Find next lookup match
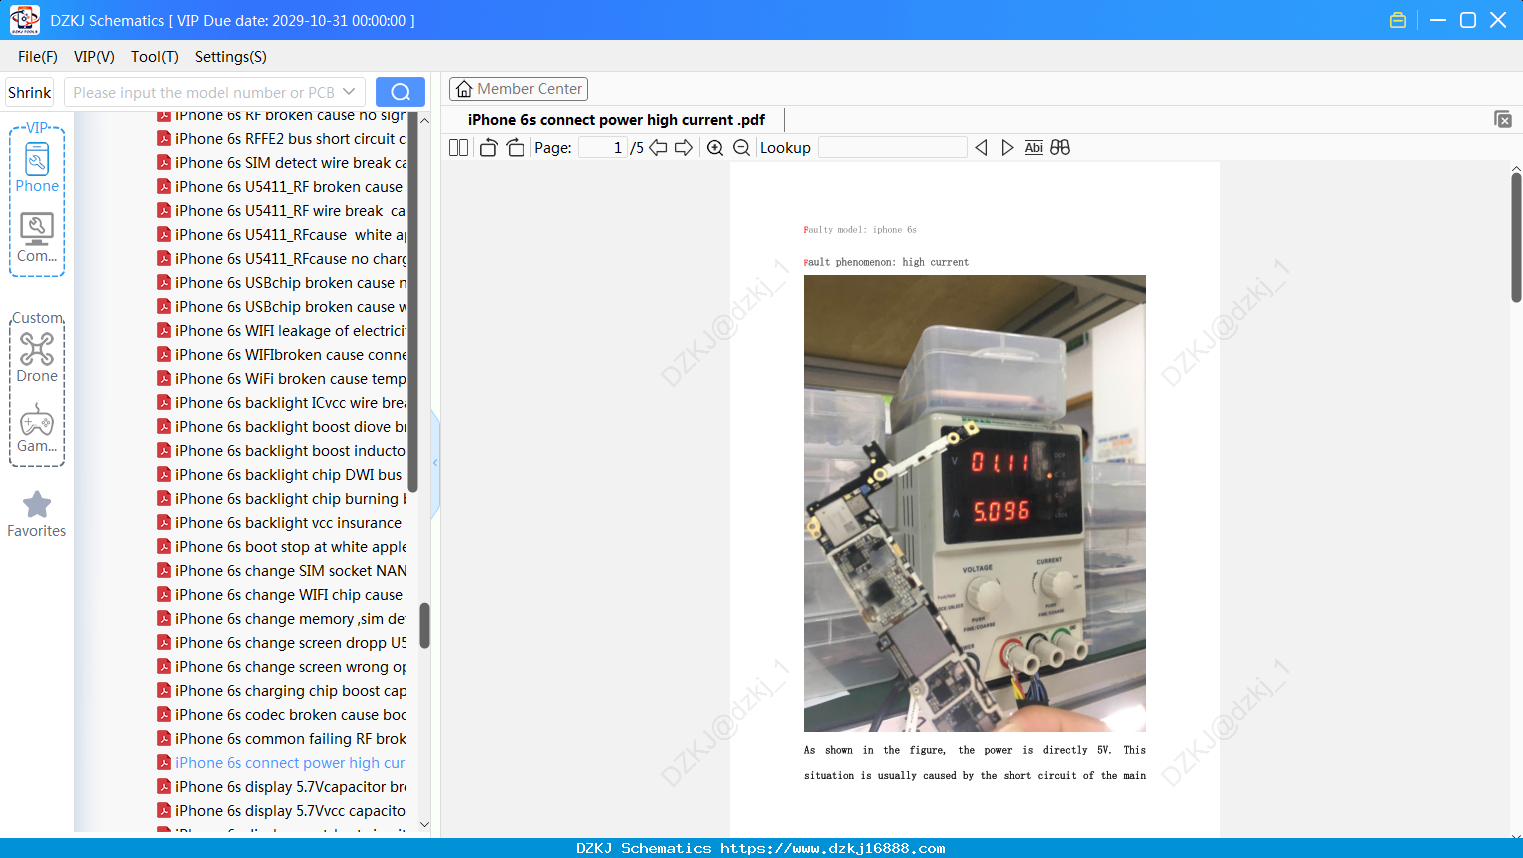Viewport: 1523px width, 858px height. 1007,148
